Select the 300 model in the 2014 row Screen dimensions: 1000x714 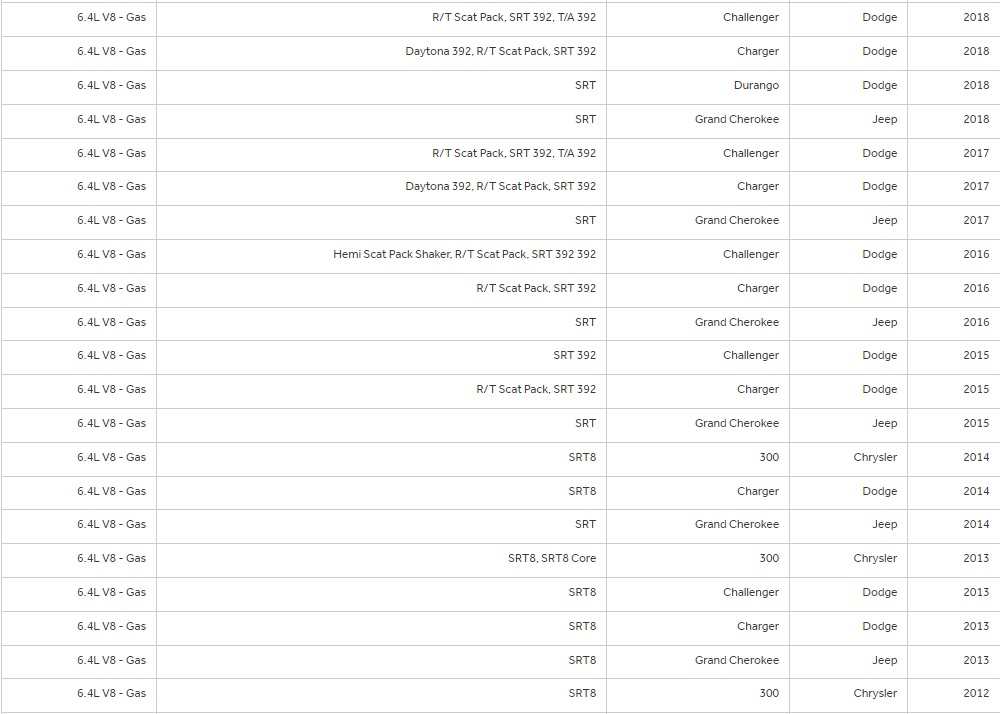click(x=768, y=457)
